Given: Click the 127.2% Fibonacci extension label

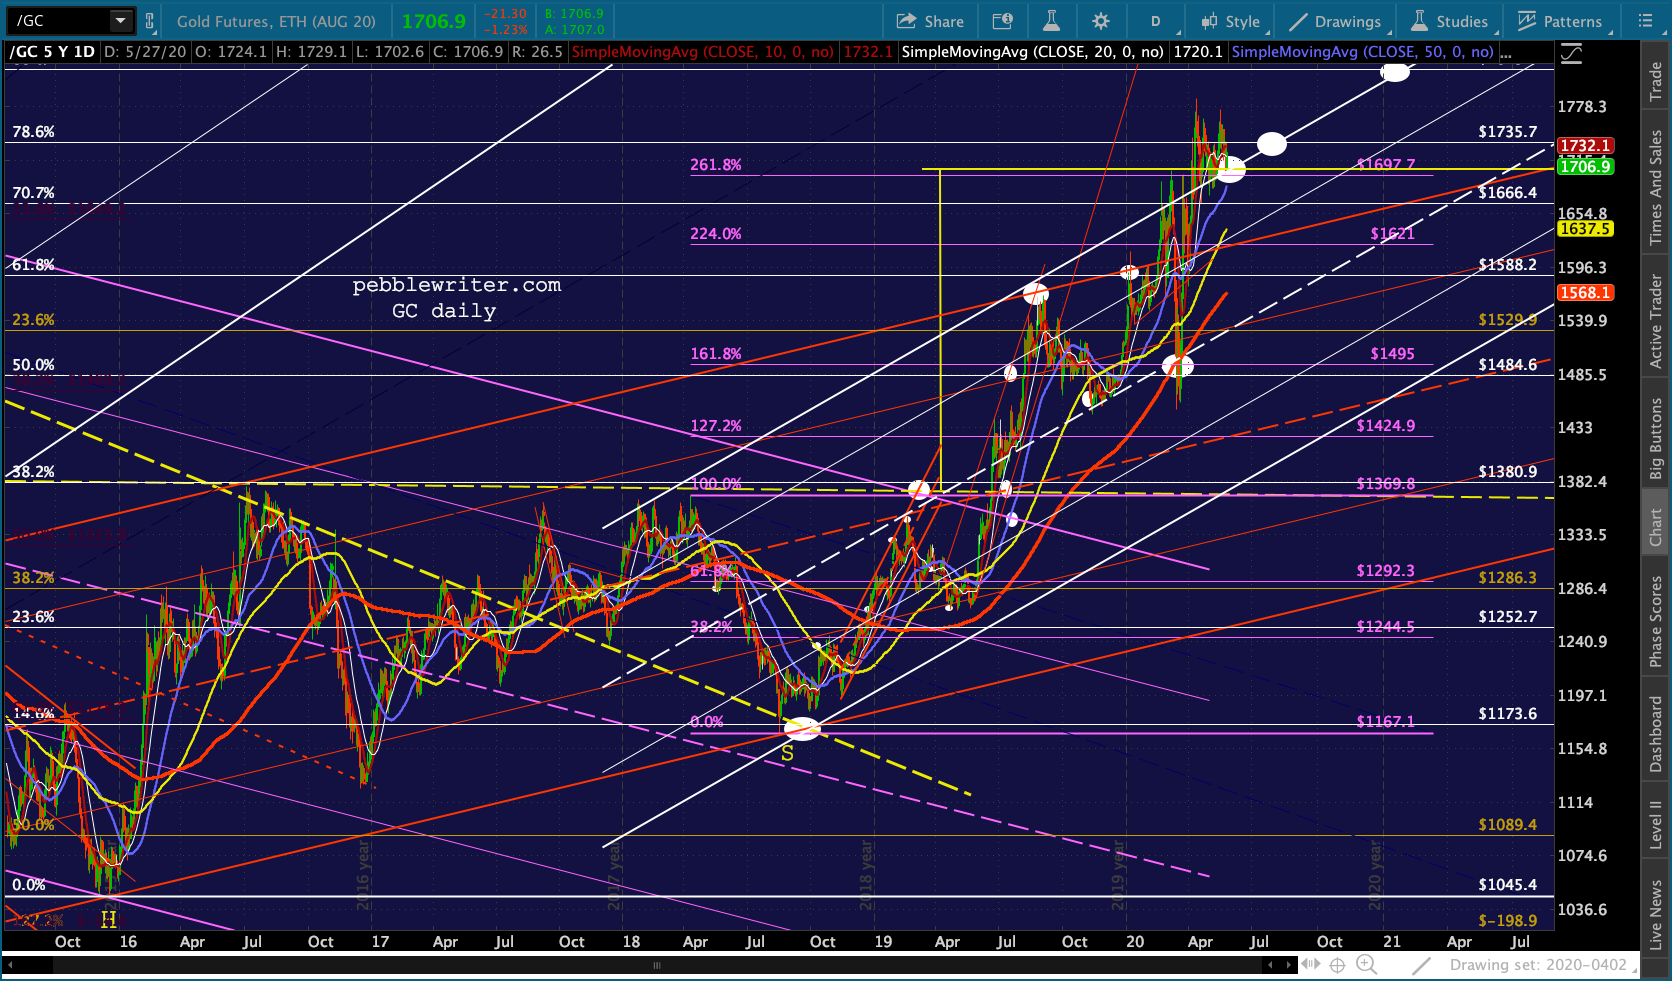Looking at the screenshot, I should (716, 426).
